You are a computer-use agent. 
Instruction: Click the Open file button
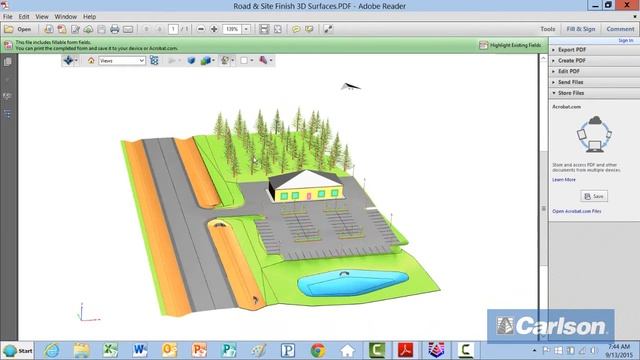[18, 29]
